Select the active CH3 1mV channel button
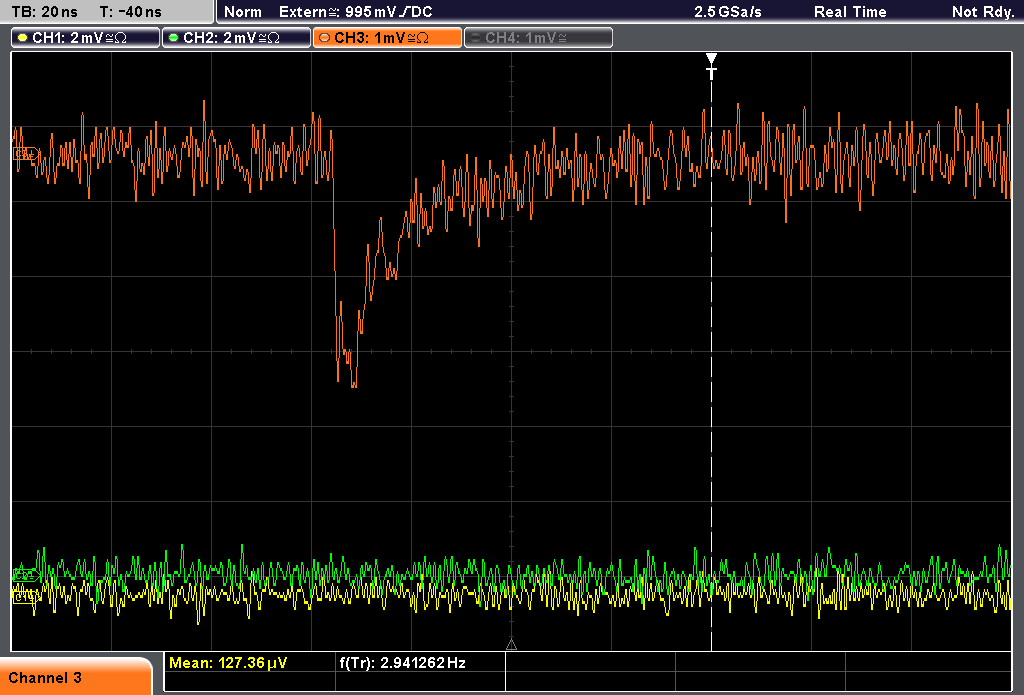This screenshot has height=695, width=1024. click(x=387, y=38)
